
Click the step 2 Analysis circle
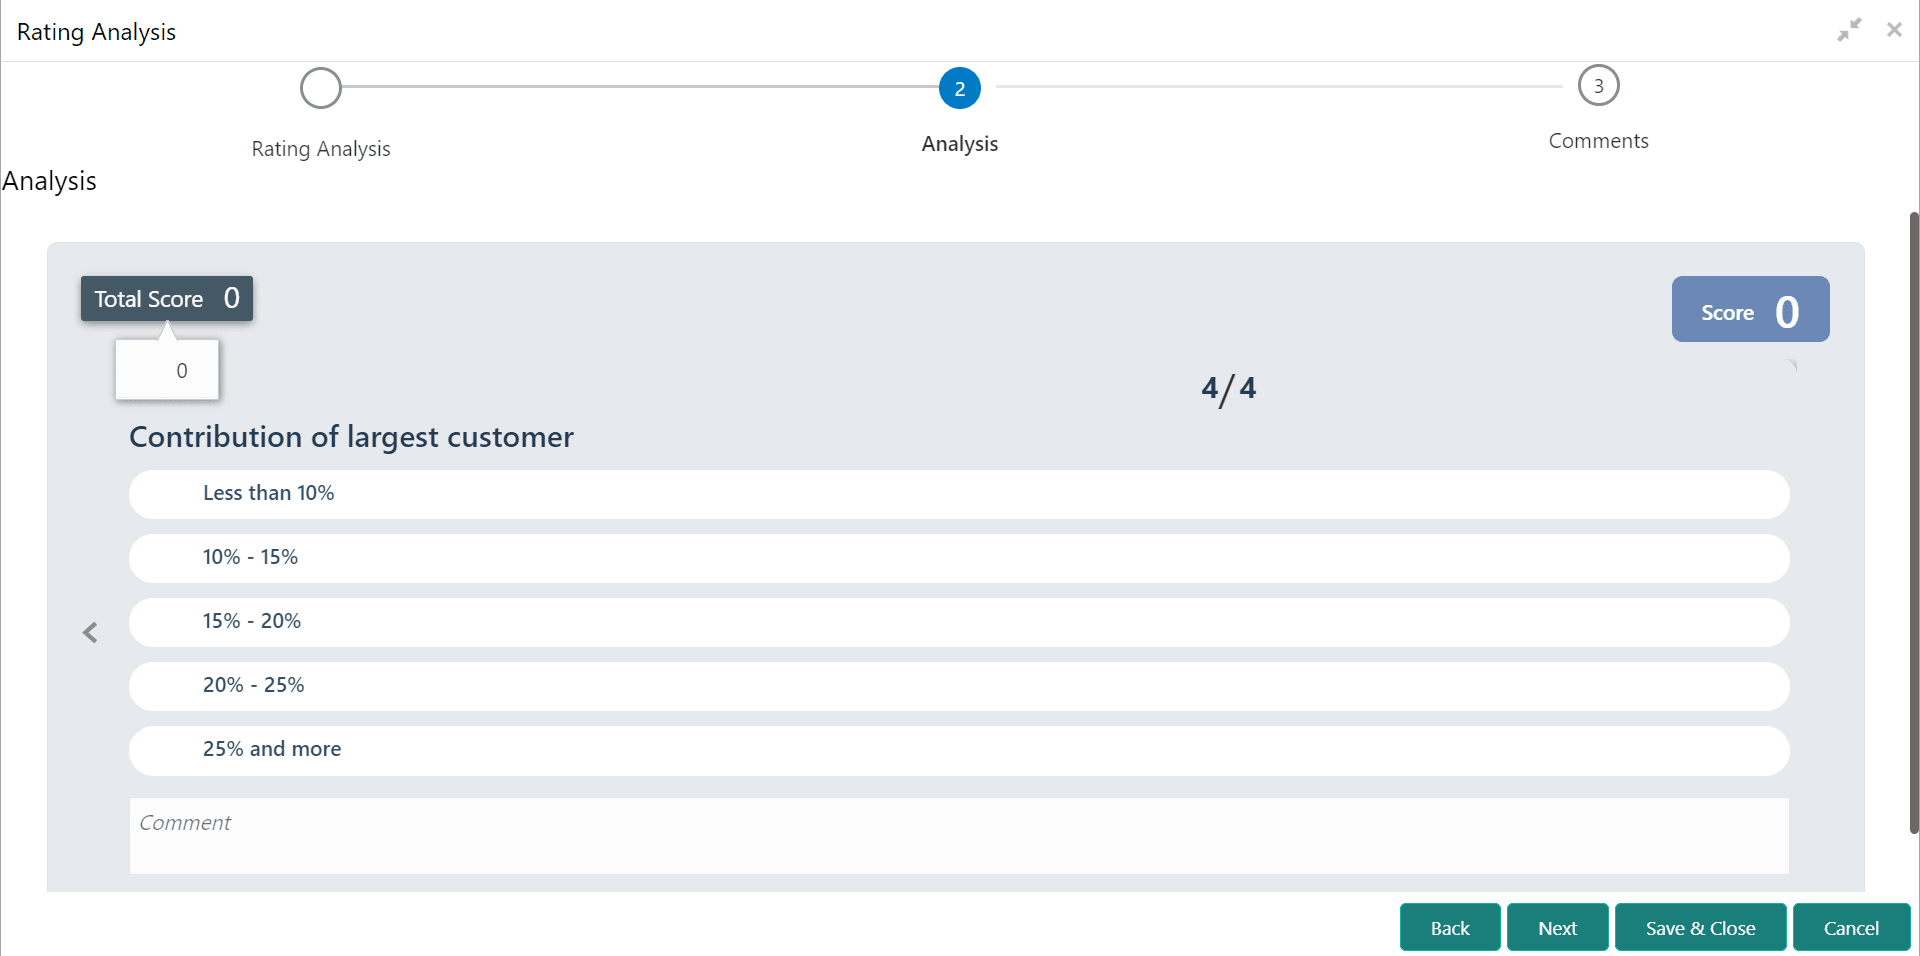(x=959, y=87)
